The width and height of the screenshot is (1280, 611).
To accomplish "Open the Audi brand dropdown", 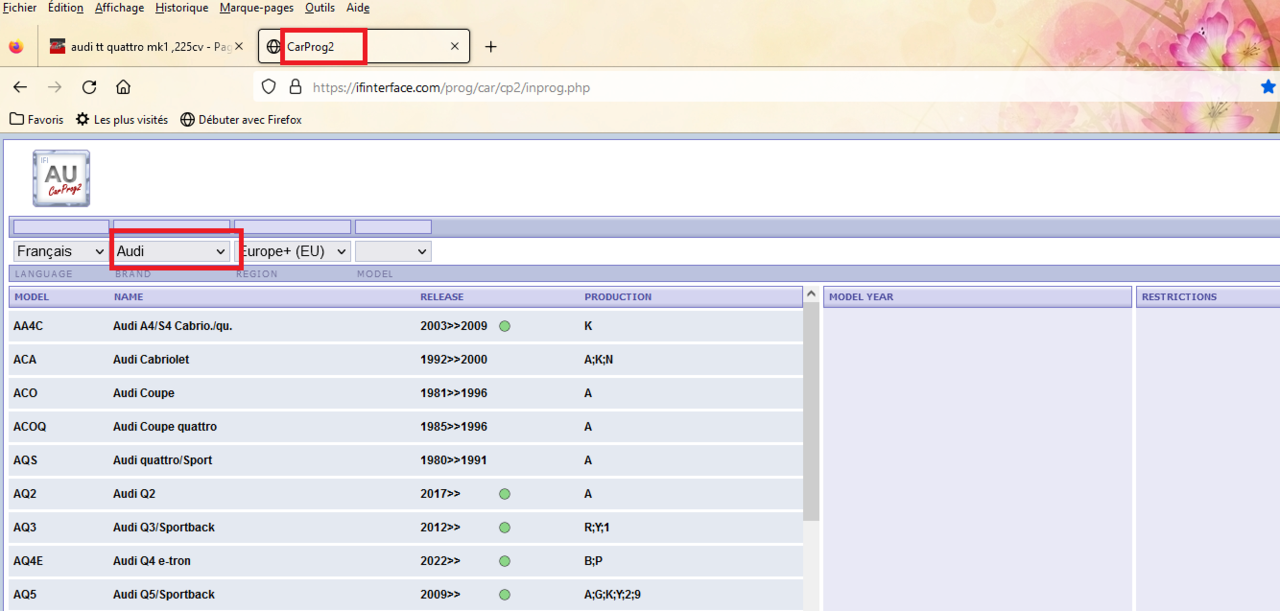I will tap(171, 251).
